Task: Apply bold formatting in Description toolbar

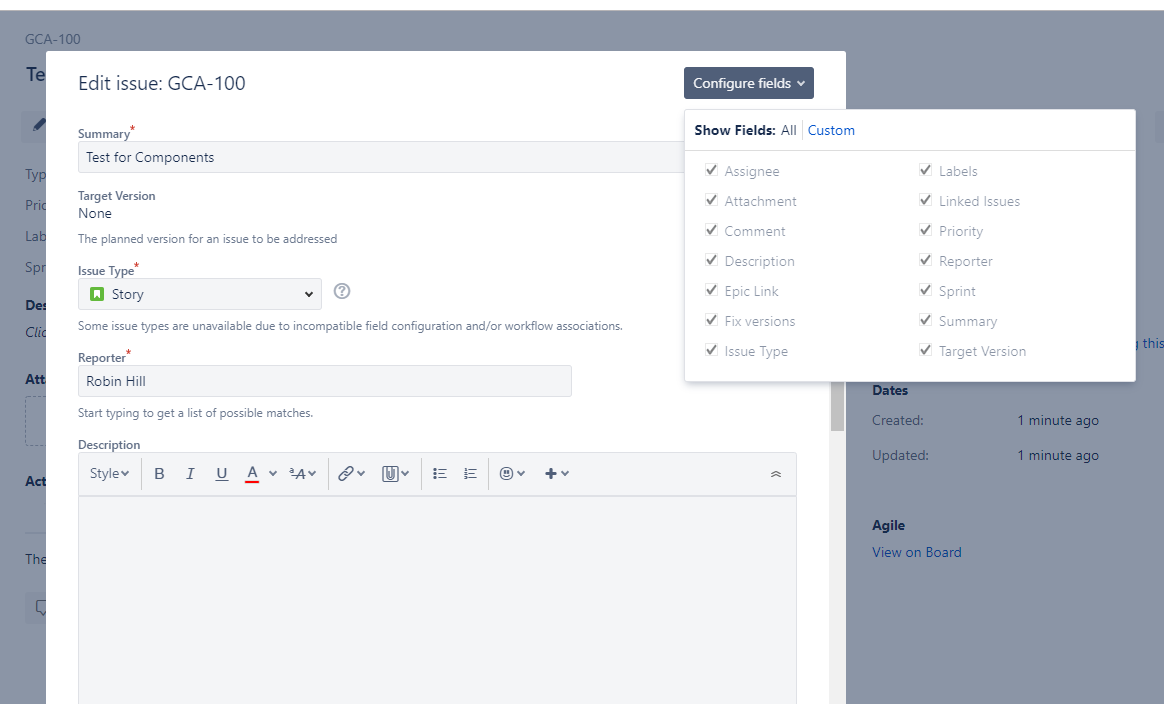Action: pyautogui.click(x=159, y=474)
